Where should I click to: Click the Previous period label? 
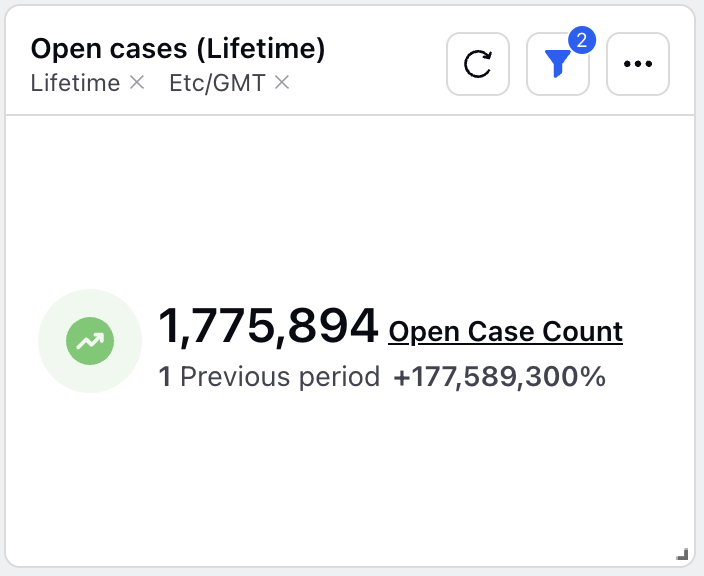(x=280, y=377)
